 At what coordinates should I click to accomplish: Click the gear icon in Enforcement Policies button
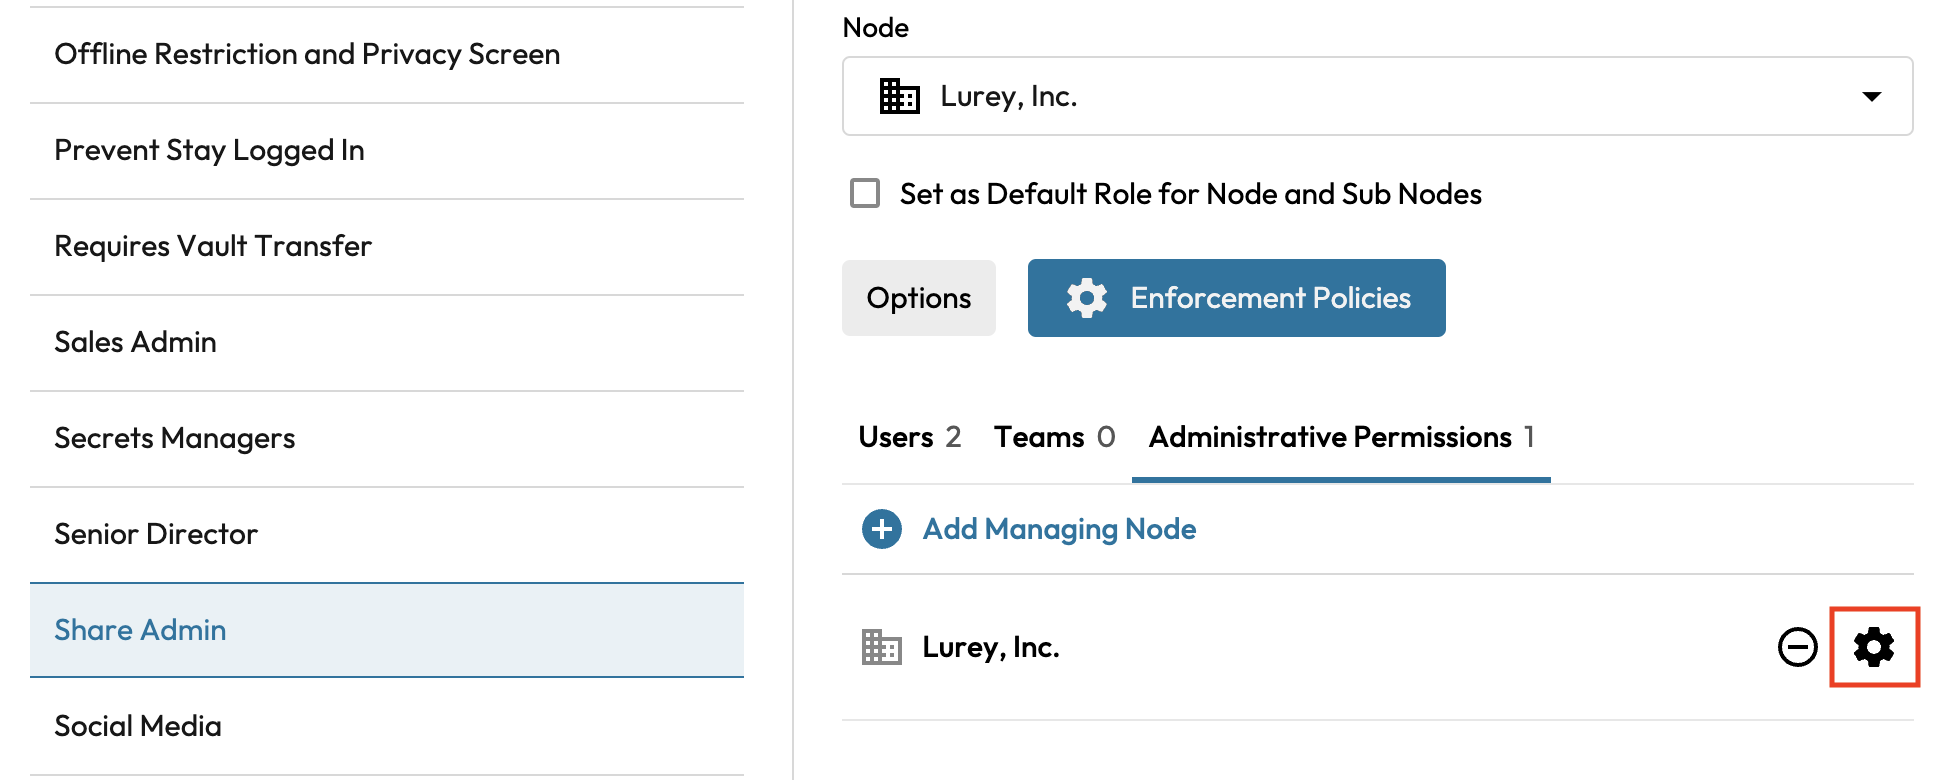(1086, 298)
